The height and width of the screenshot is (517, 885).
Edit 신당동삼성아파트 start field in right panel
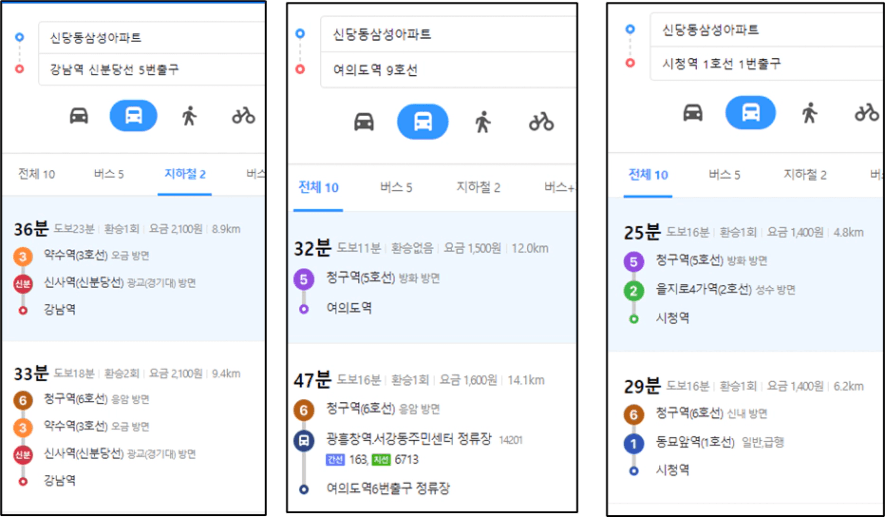767,30
